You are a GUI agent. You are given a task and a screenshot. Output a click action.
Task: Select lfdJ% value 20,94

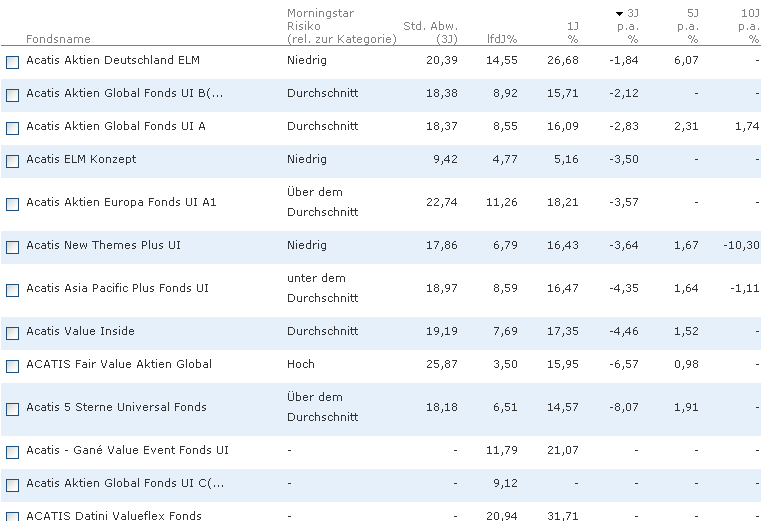click(x=502, y=516)
